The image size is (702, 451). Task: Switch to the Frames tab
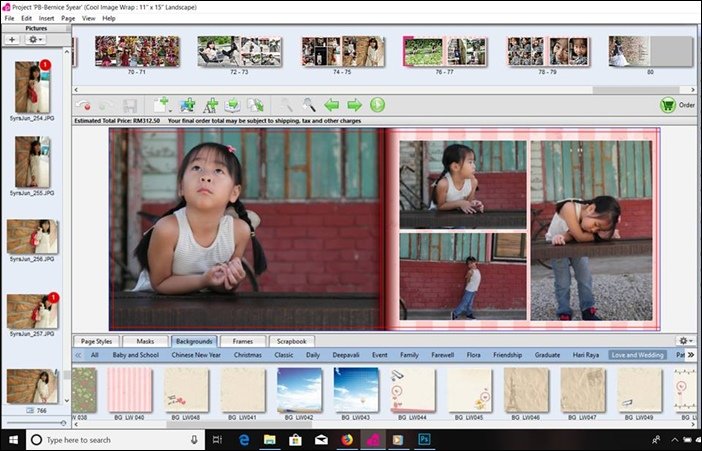point(243,341)
